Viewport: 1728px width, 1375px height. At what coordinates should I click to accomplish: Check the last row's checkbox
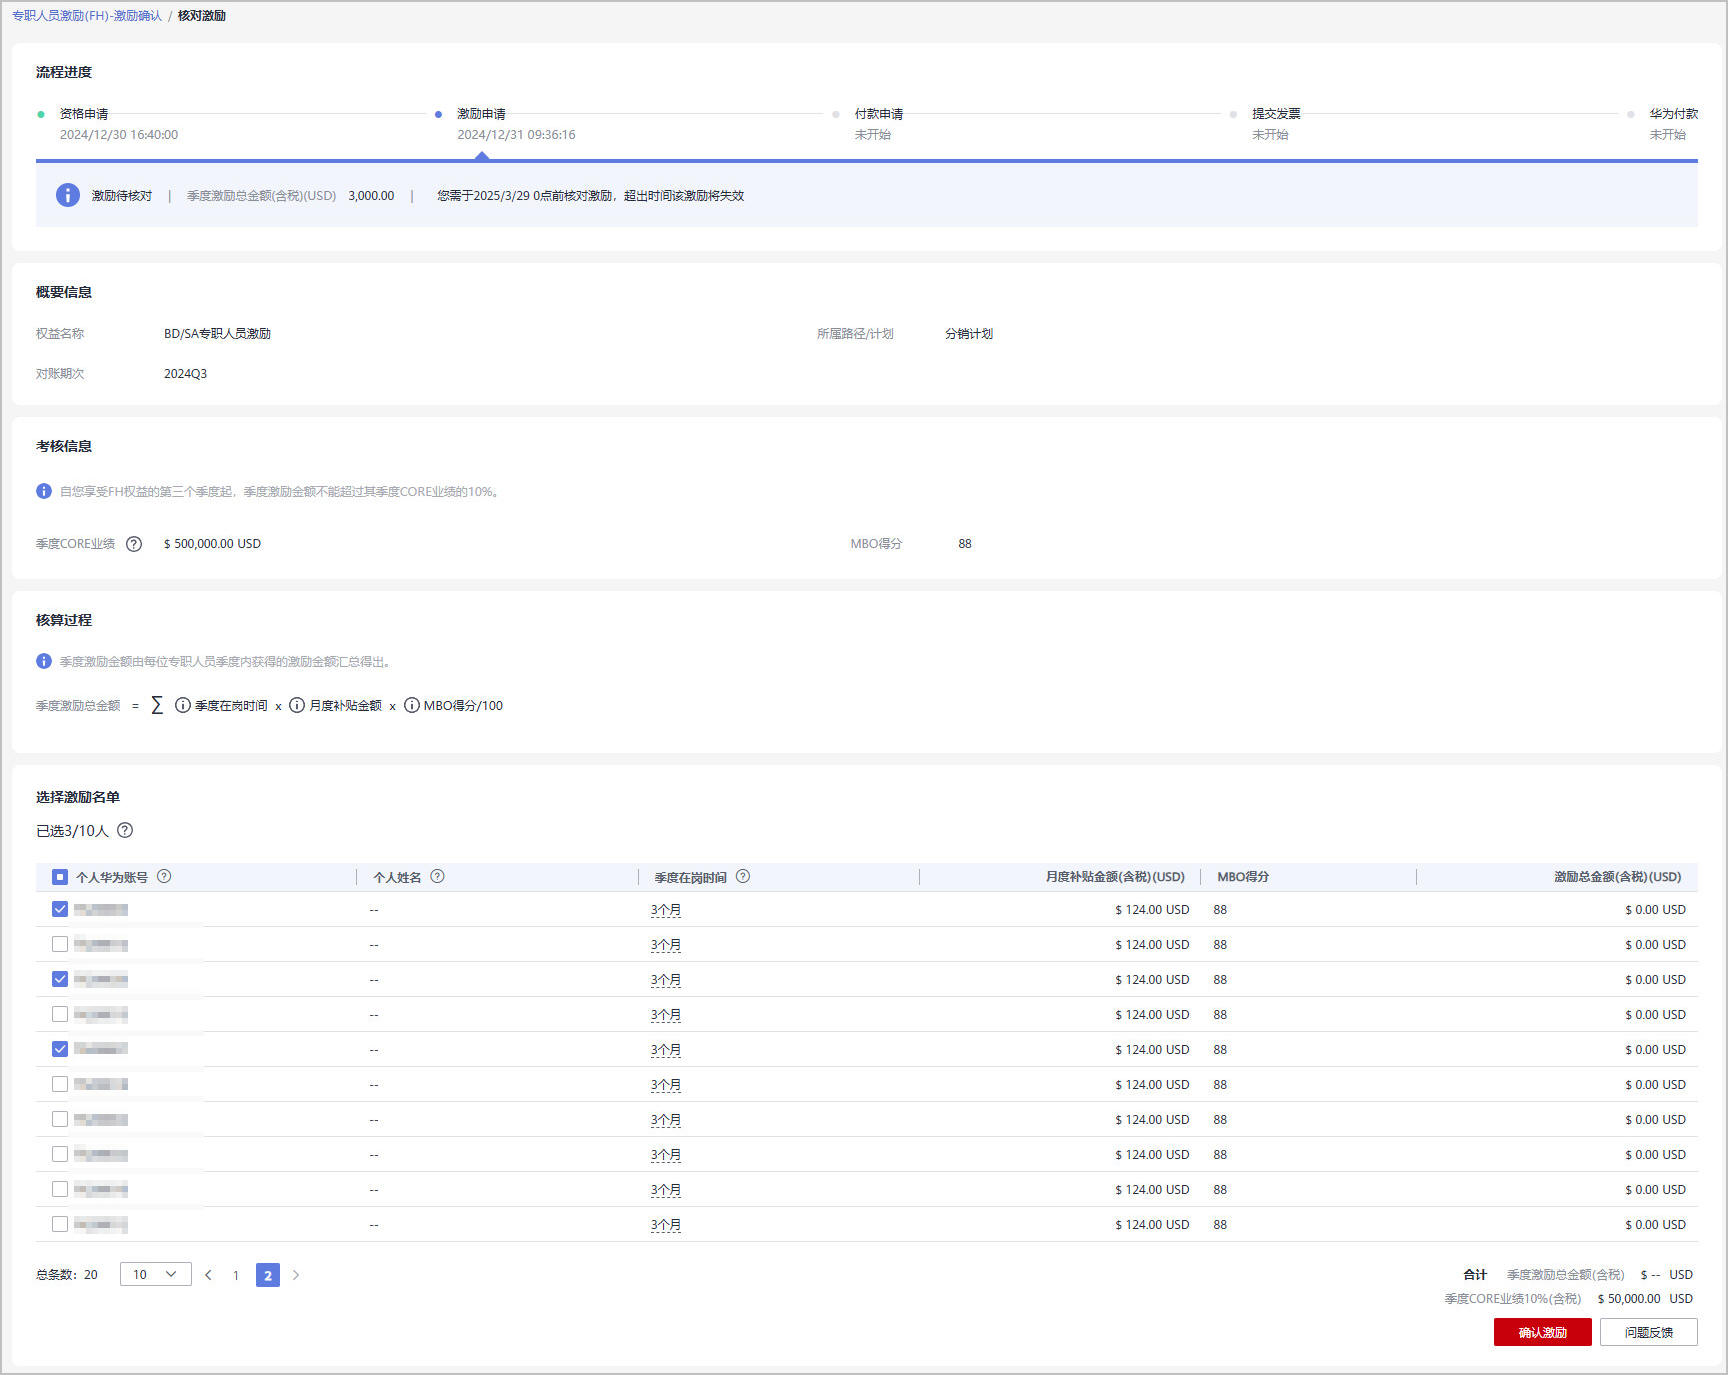60,1224
